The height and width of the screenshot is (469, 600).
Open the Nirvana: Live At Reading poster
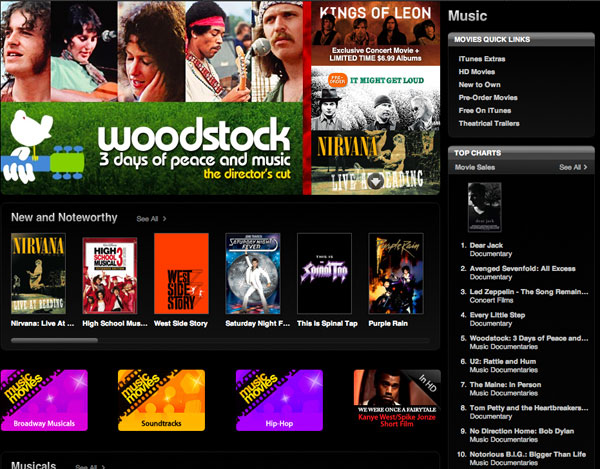(x=38, y=274)
